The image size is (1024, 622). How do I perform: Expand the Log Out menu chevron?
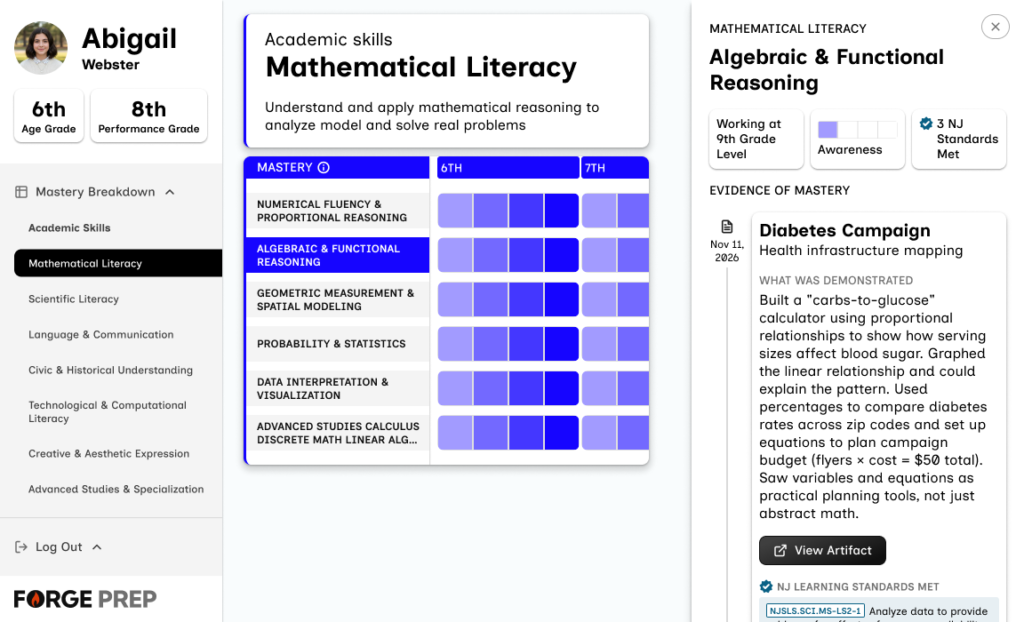(97, 547)
